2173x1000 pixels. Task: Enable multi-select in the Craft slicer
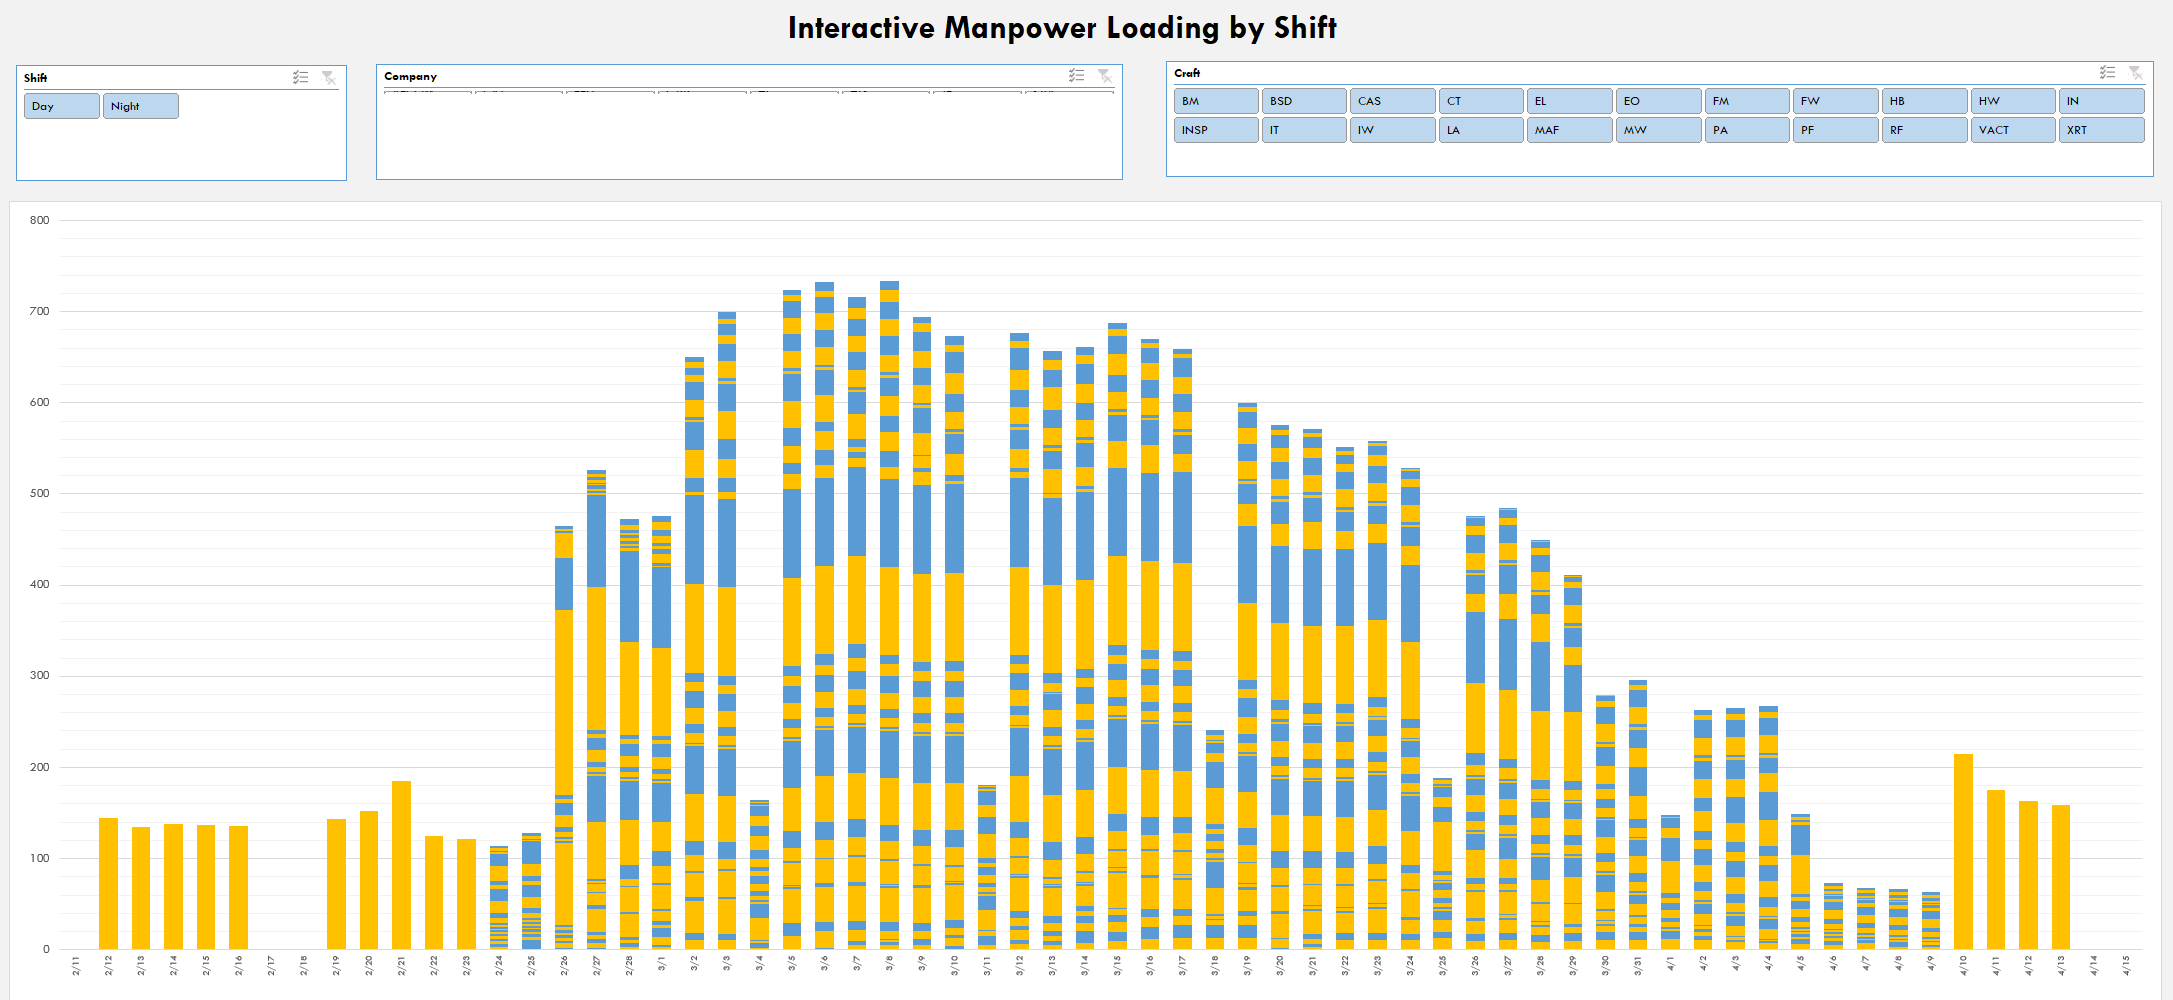[2107, 72]
